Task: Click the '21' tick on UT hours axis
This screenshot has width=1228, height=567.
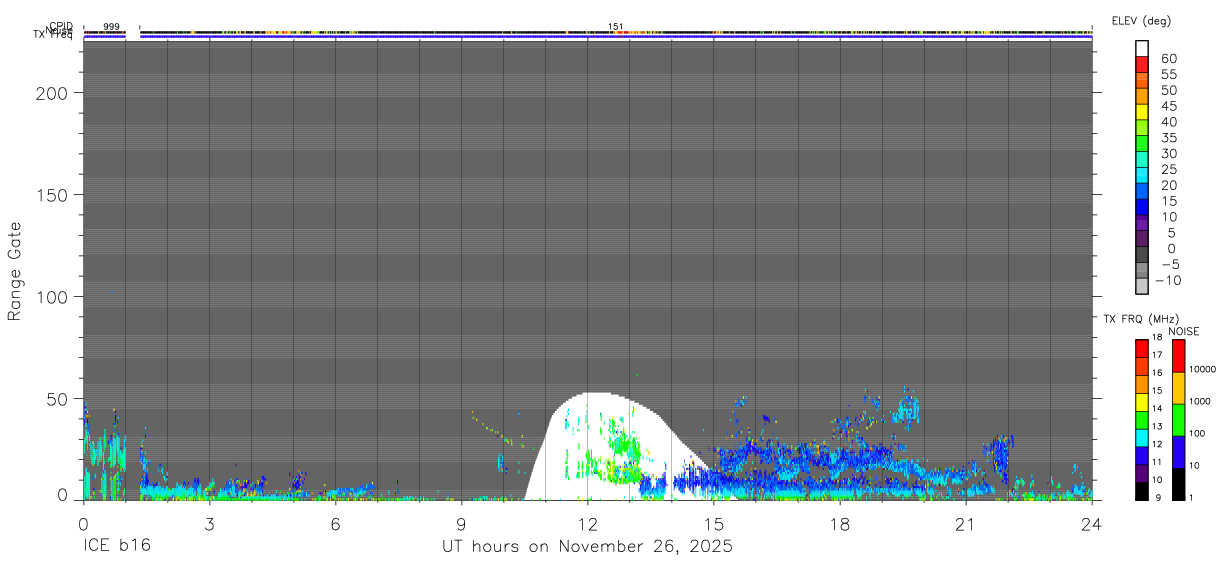Action: click(965, 523)
